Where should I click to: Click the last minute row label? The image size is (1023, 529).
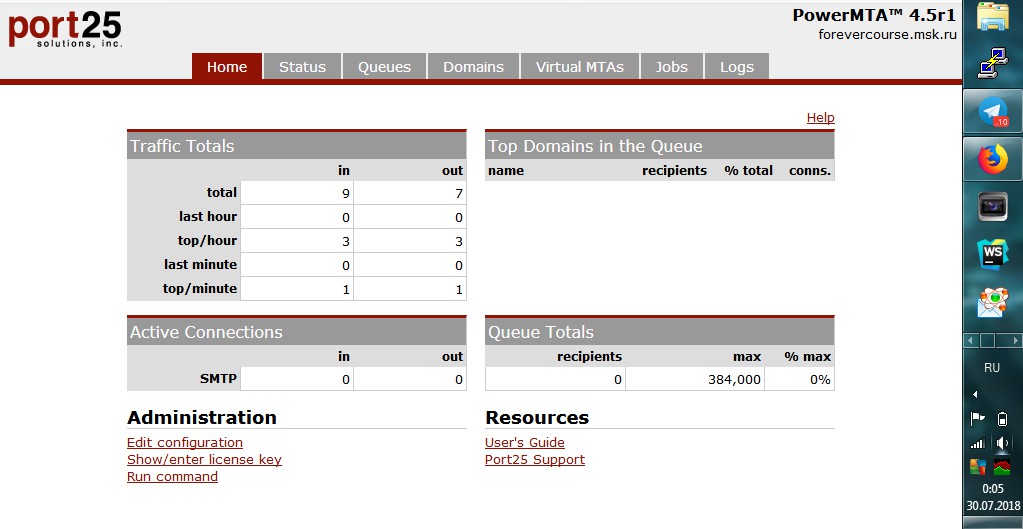(x=200, y=265)
